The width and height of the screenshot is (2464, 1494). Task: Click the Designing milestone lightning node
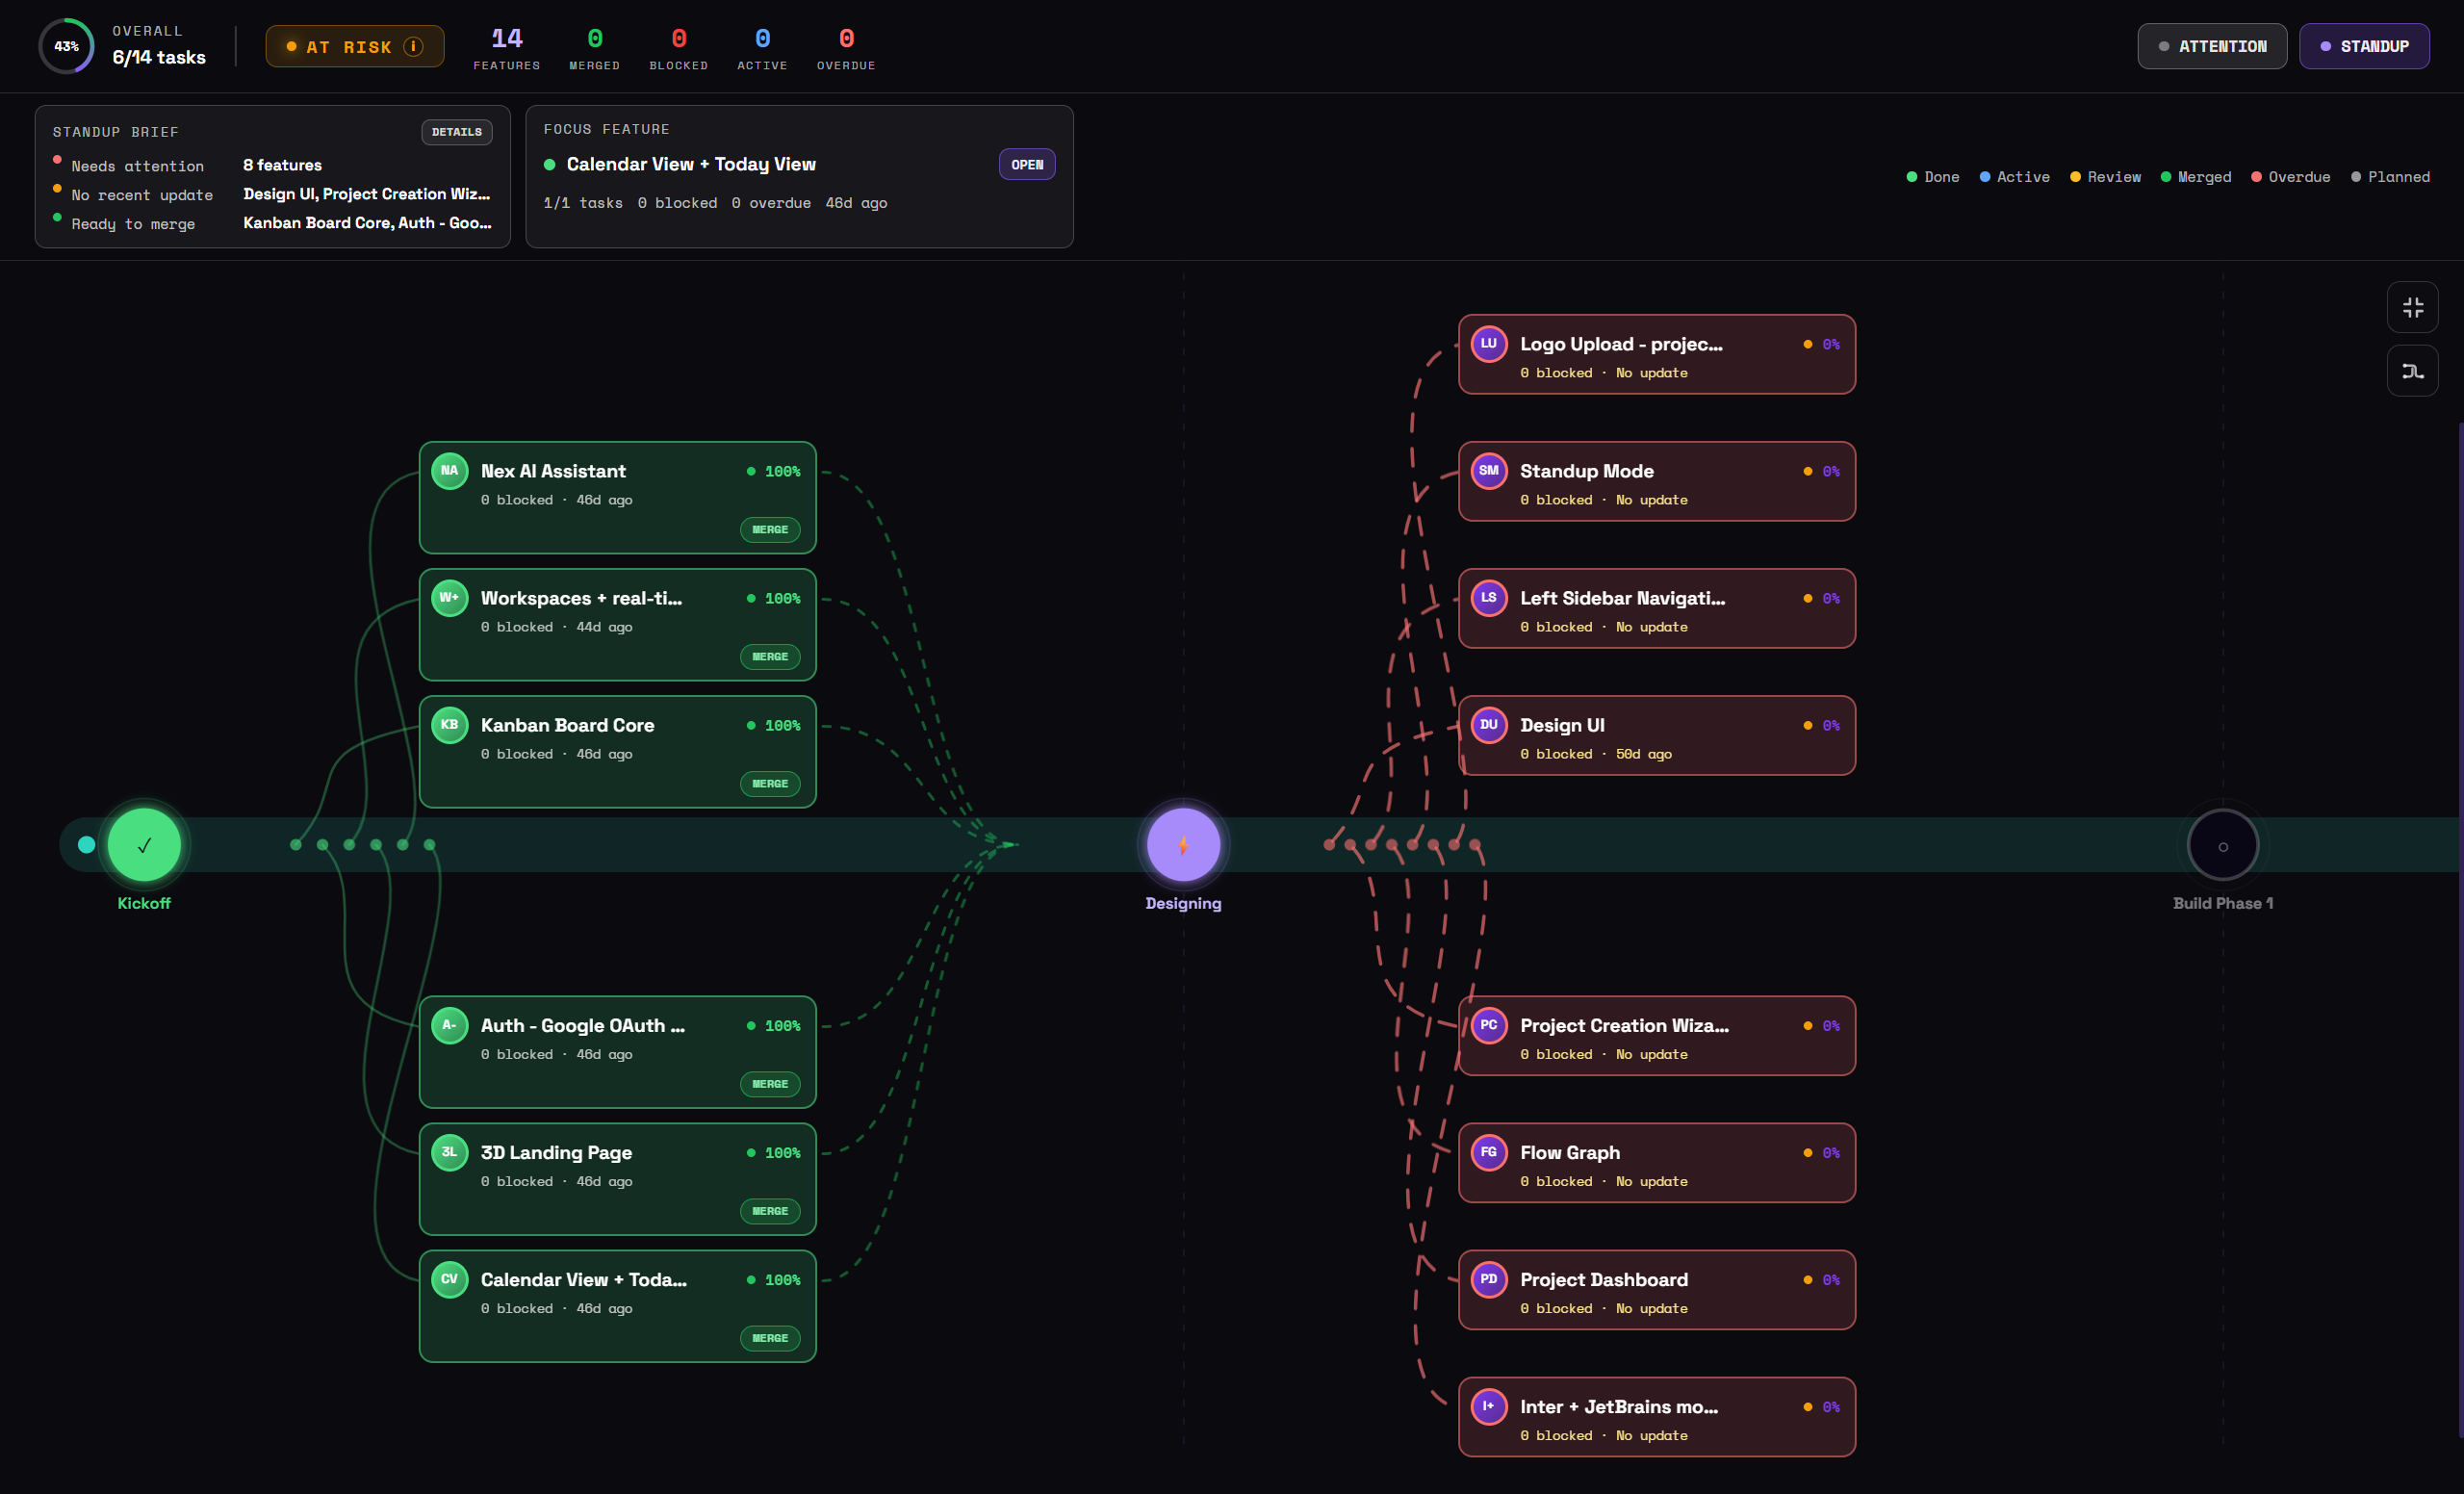(x=1183, y=845)
